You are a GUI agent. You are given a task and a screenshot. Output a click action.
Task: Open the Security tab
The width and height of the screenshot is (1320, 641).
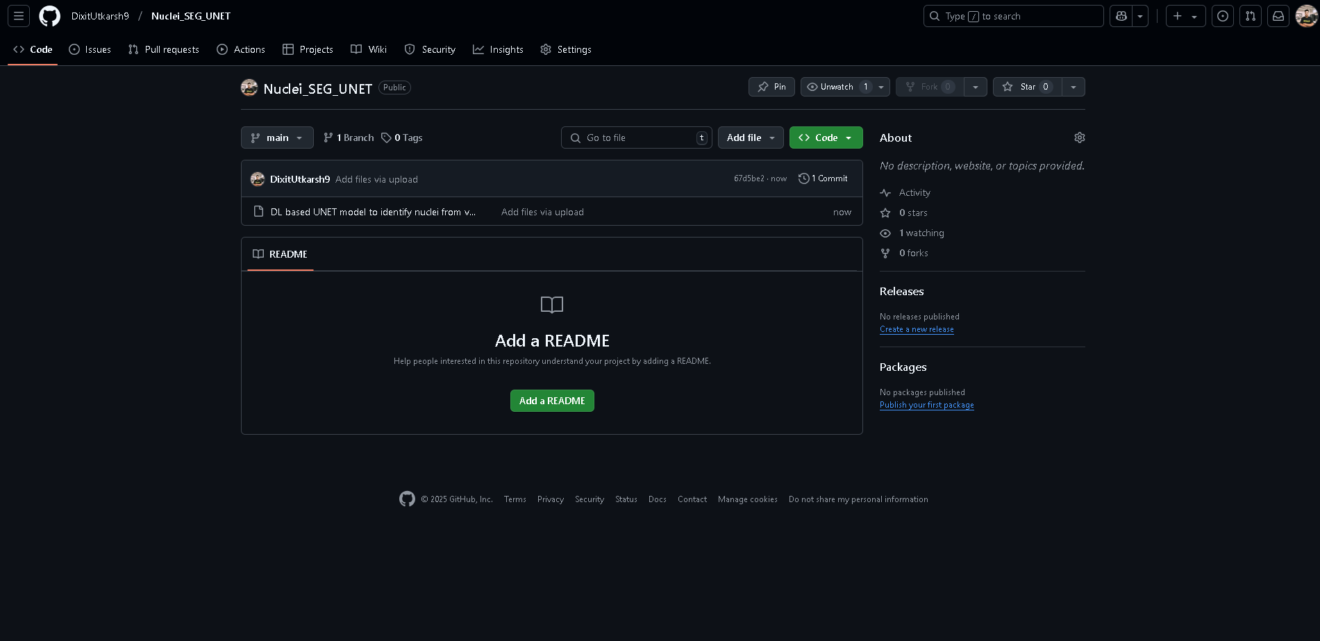pos(430,49)
